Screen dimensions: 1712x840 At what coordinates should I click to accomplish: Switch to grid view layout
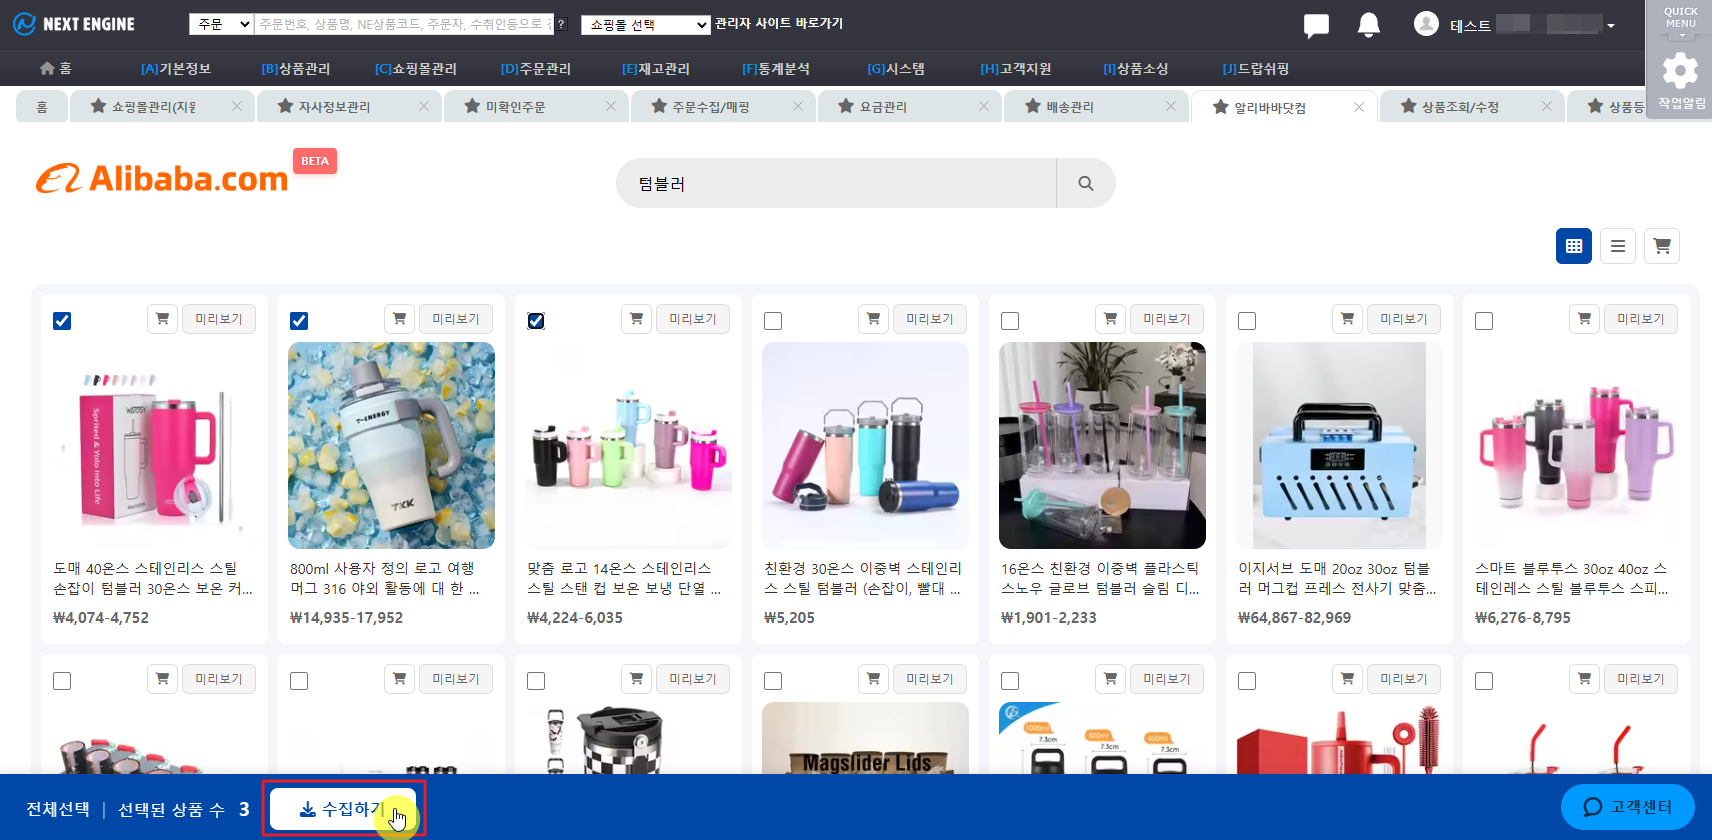pyautogui.click(x=1573, y=246)
